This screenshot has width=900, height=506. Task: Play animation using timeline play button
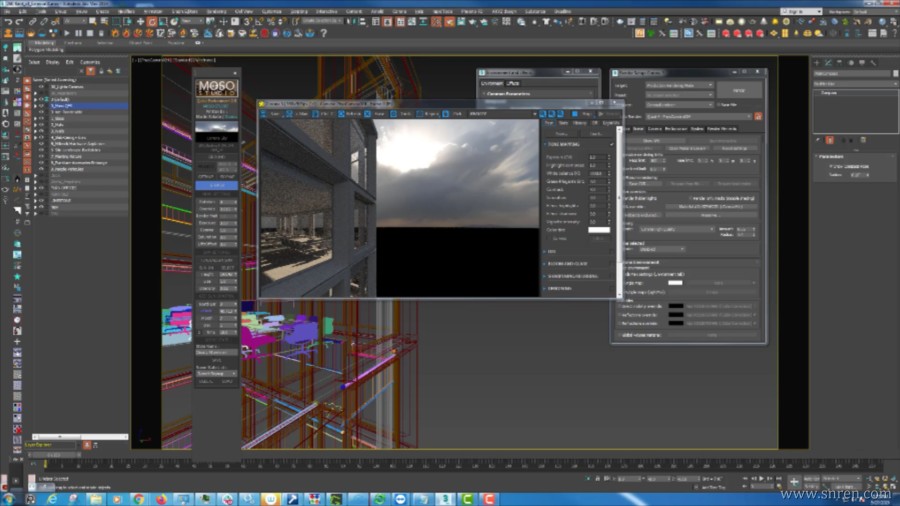(x=762, y=478)
